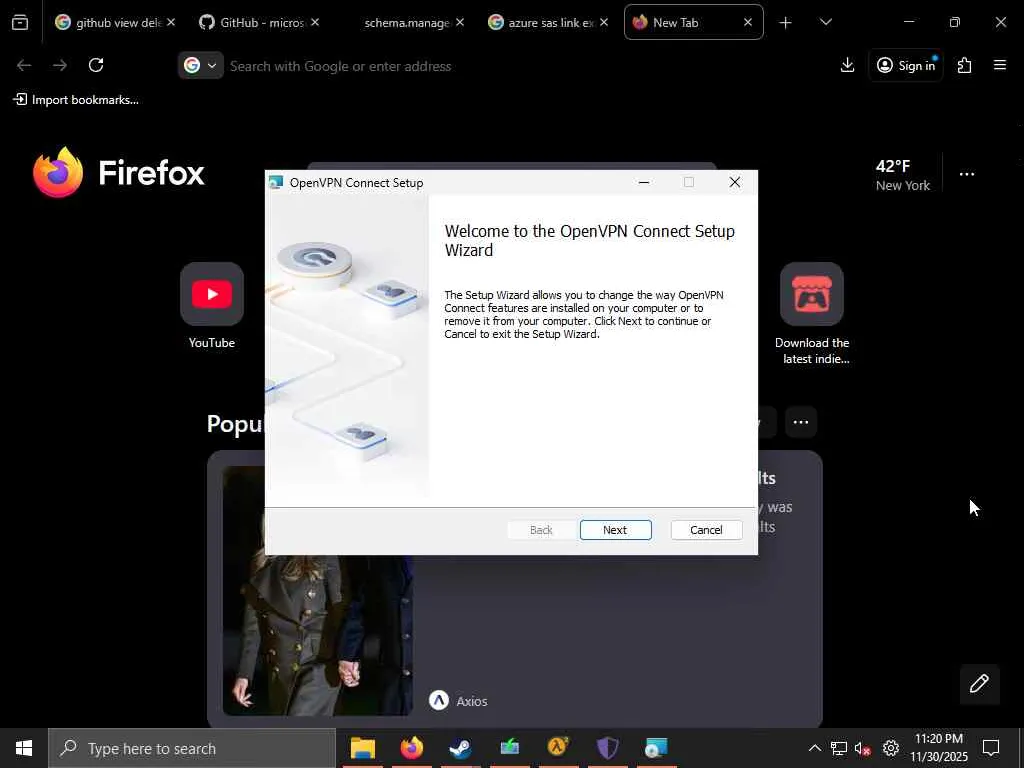Close the 'GitHub - micros' tab

point(315,22)
